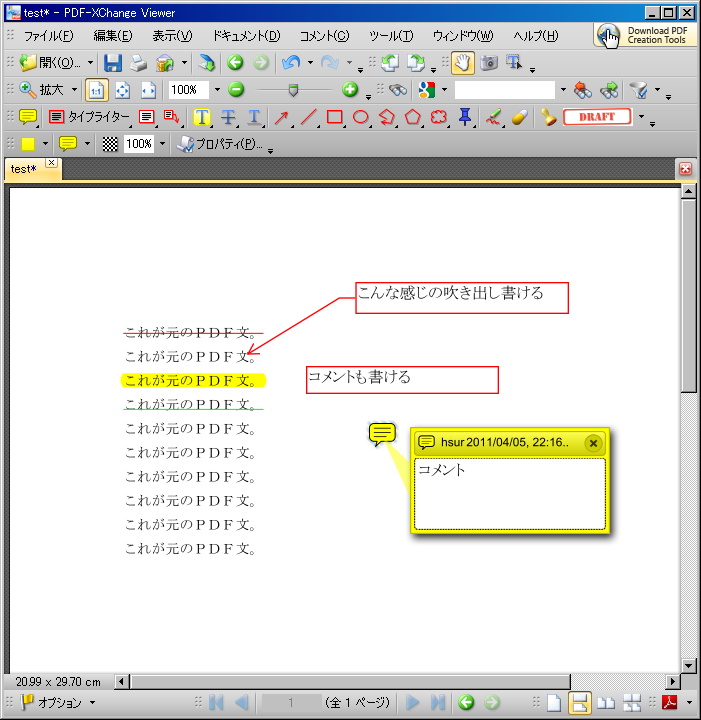Expand the DRAFT stamp dropdown arrow
The height and width of the screenshot is (720, 701).
click(x=641, y=117)
